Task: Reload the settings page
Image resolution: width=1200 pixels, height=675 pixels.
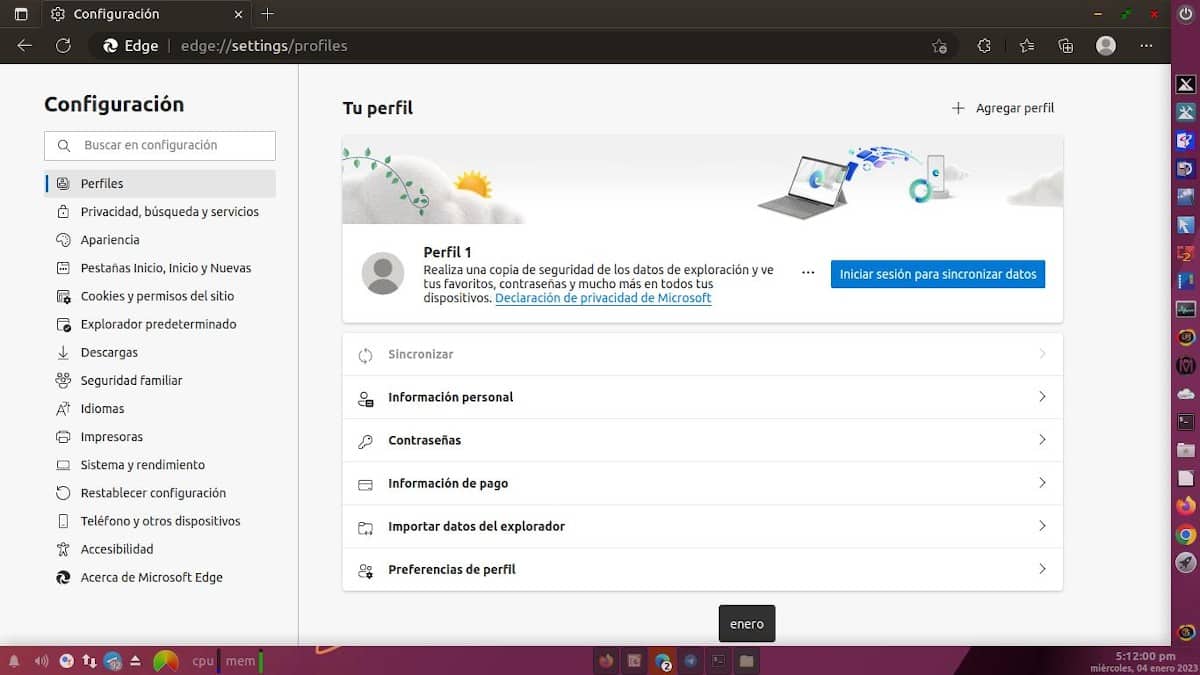Action: point(63,45)
